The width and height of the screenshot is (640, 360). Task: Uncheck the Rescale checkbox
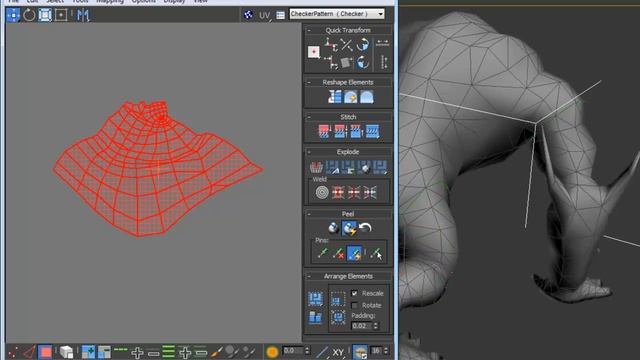(354, 293)
